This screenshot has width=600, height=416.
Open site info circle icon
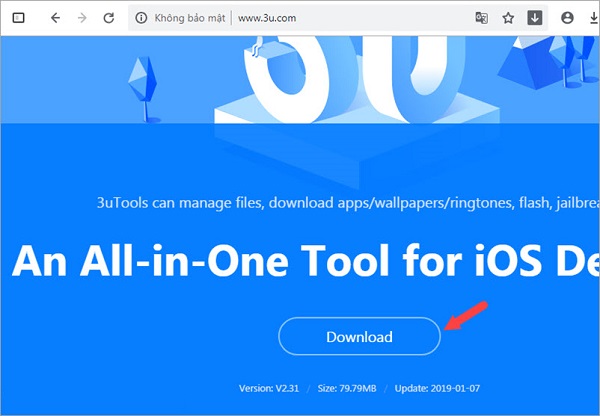(x=141, y=18)
